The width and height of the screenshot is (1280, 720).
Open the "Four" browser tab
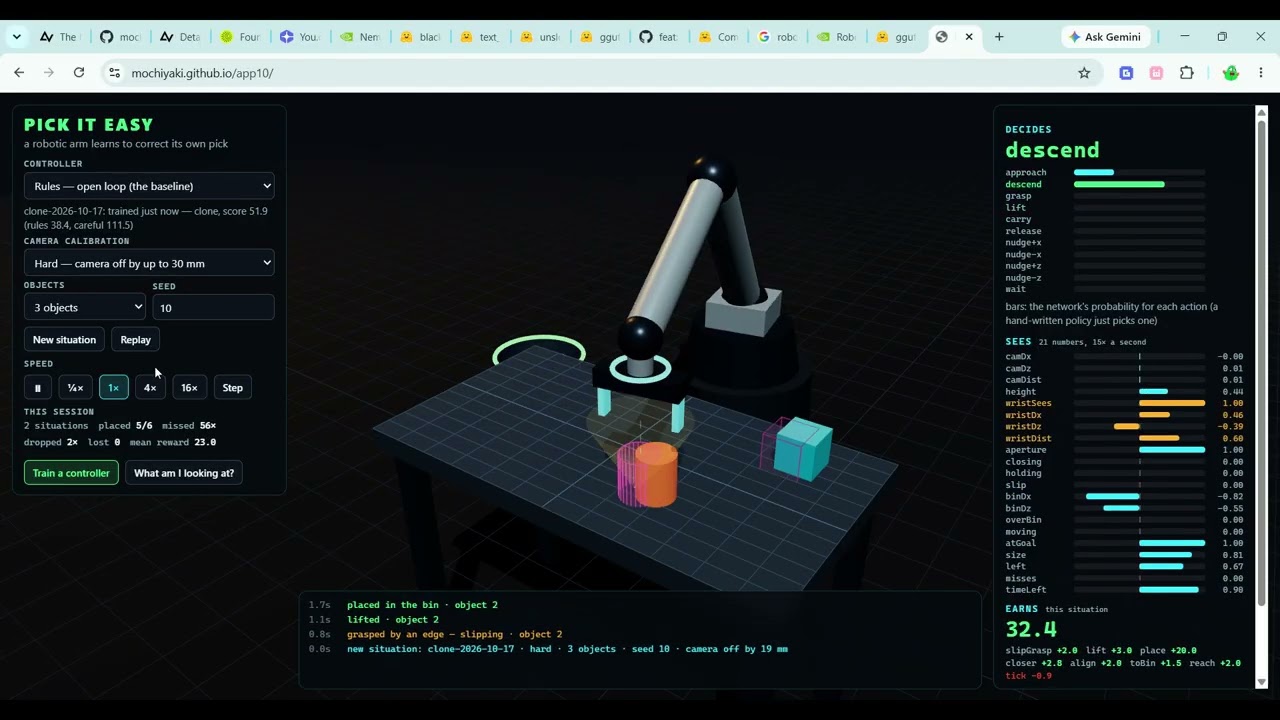pos(240,37)
